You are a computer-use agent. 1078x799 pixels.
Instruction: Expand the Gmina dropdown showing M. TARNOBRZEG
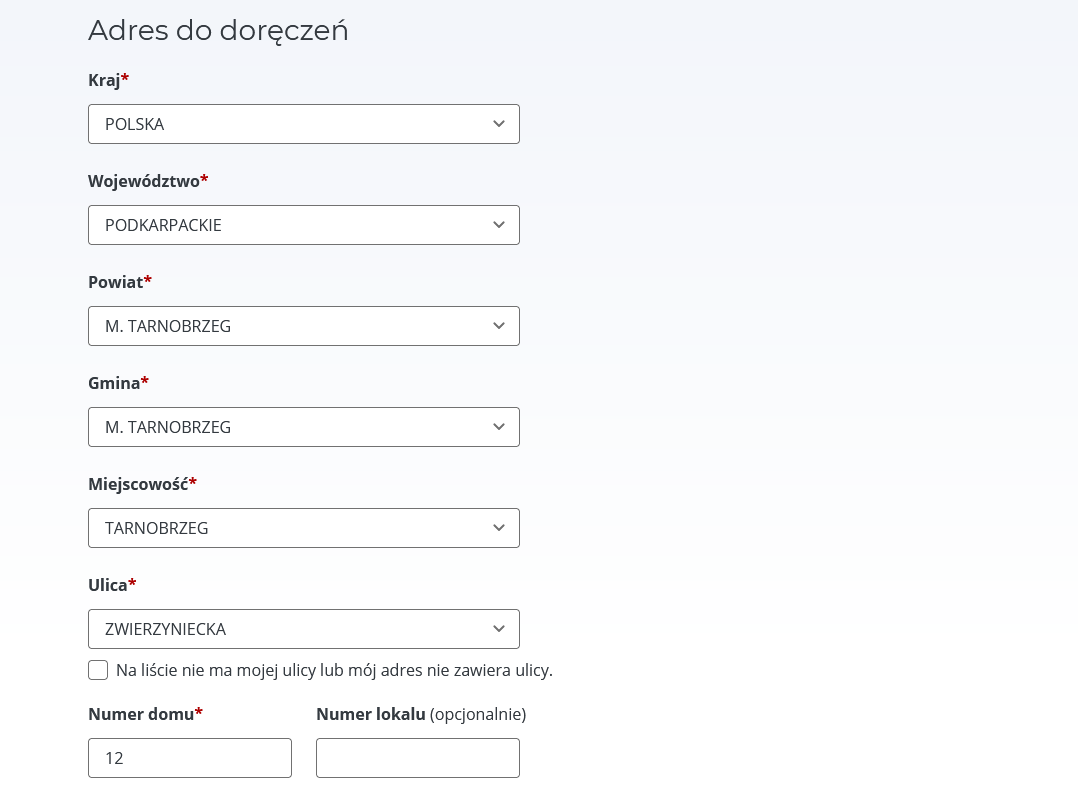290,427
